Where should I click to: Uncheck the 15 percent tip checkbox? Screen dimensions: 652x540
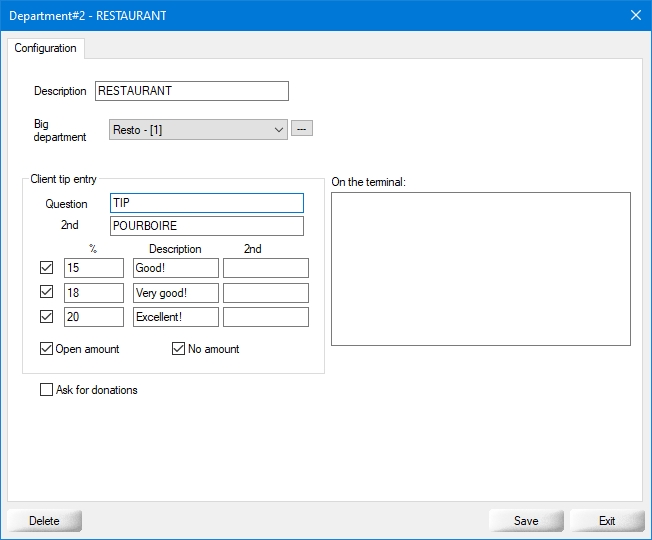coord(46,268)
